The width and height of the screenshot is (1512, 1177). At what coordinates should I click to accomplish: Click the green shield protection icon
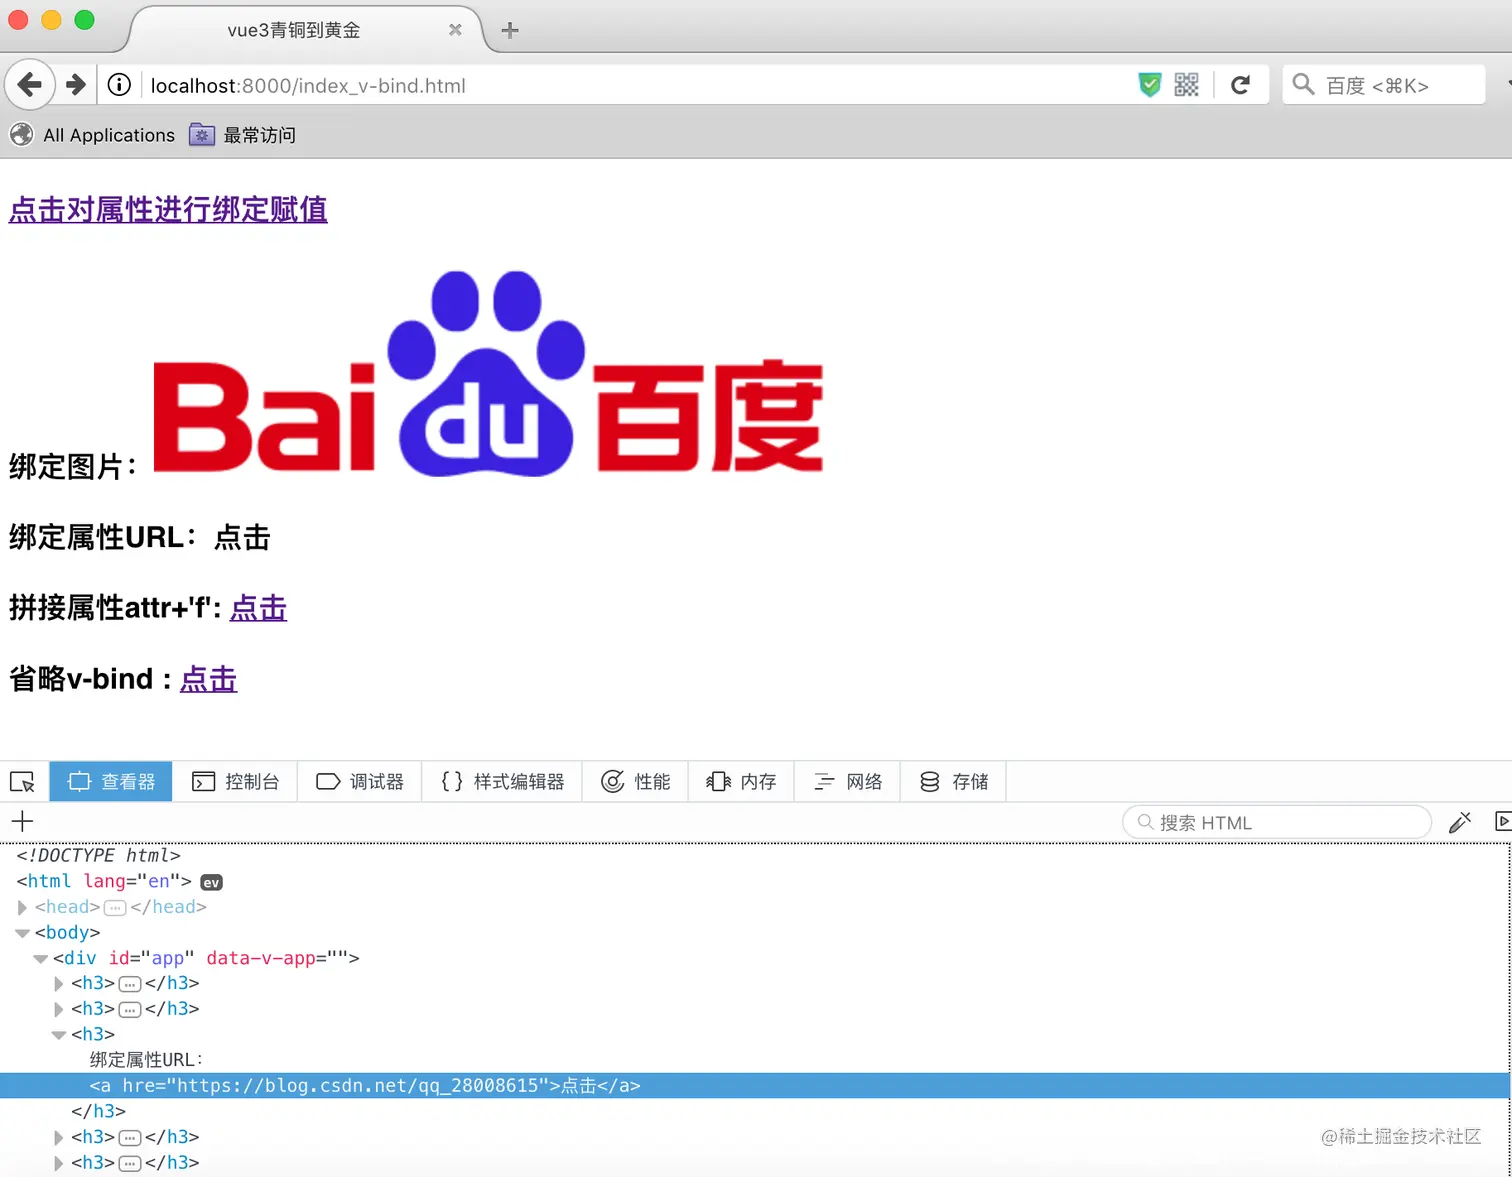pos(1150,85)
